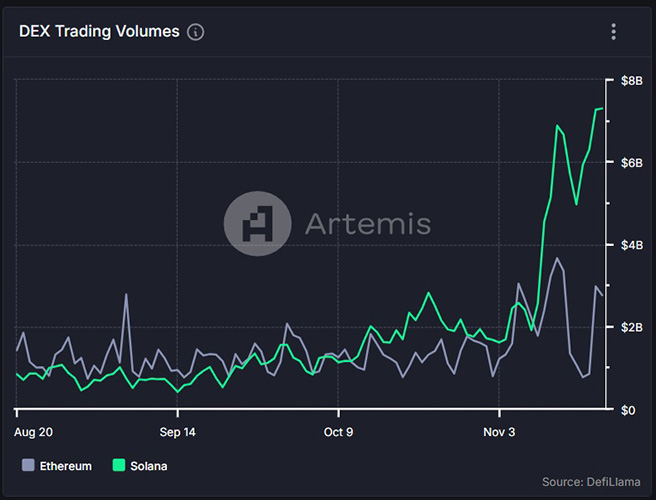
Task: Hide the Ethereum series via legend label
Action: [x=66, y=466]
